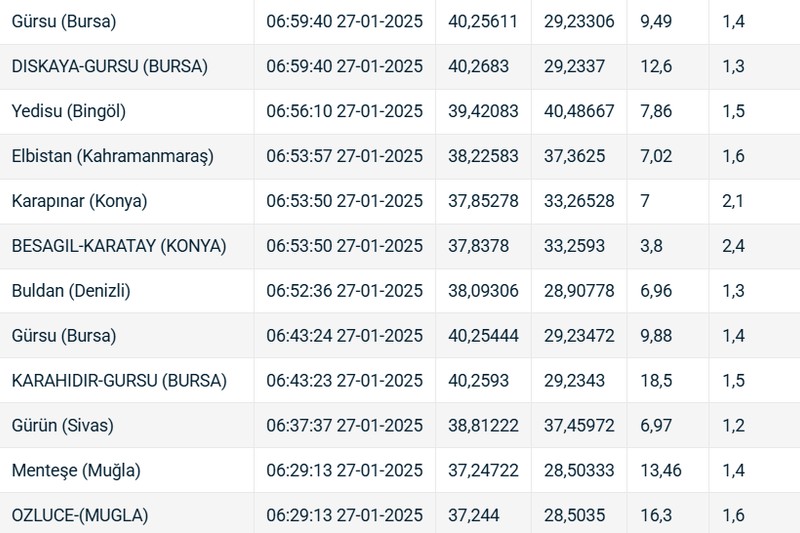
Task: Select the Buldan (Denizli) location cell
Action: [71, 291]
